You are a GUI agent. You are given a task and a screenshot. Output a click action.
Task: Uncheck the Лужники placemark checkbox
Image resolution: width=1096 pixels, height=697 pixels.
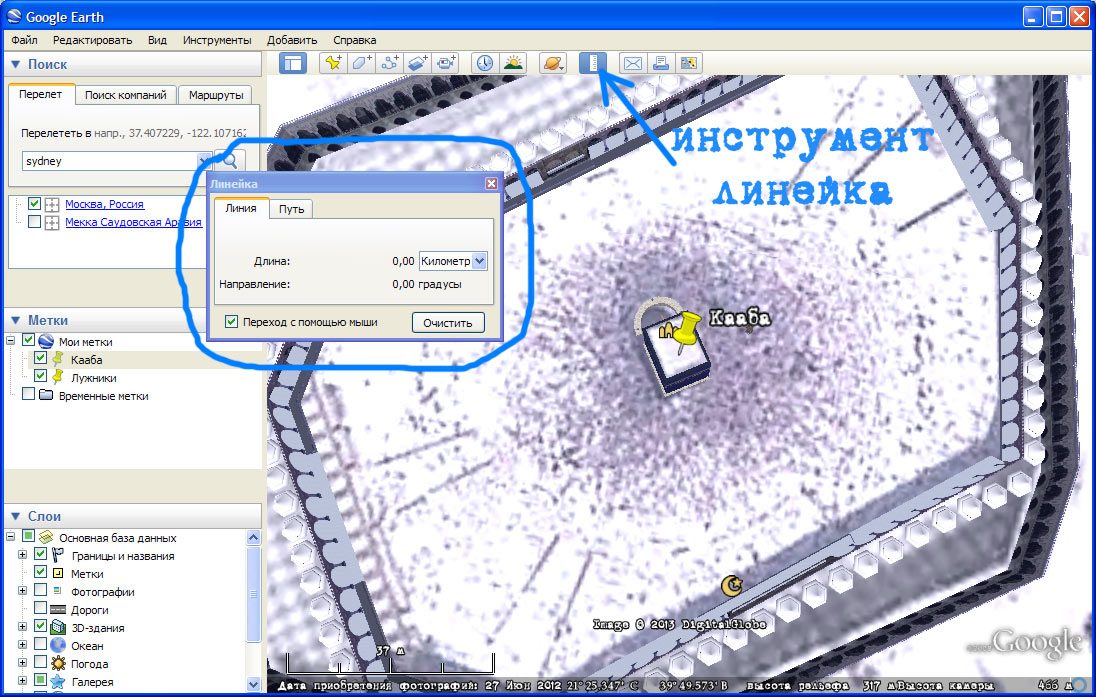click(x=41, y=377)
